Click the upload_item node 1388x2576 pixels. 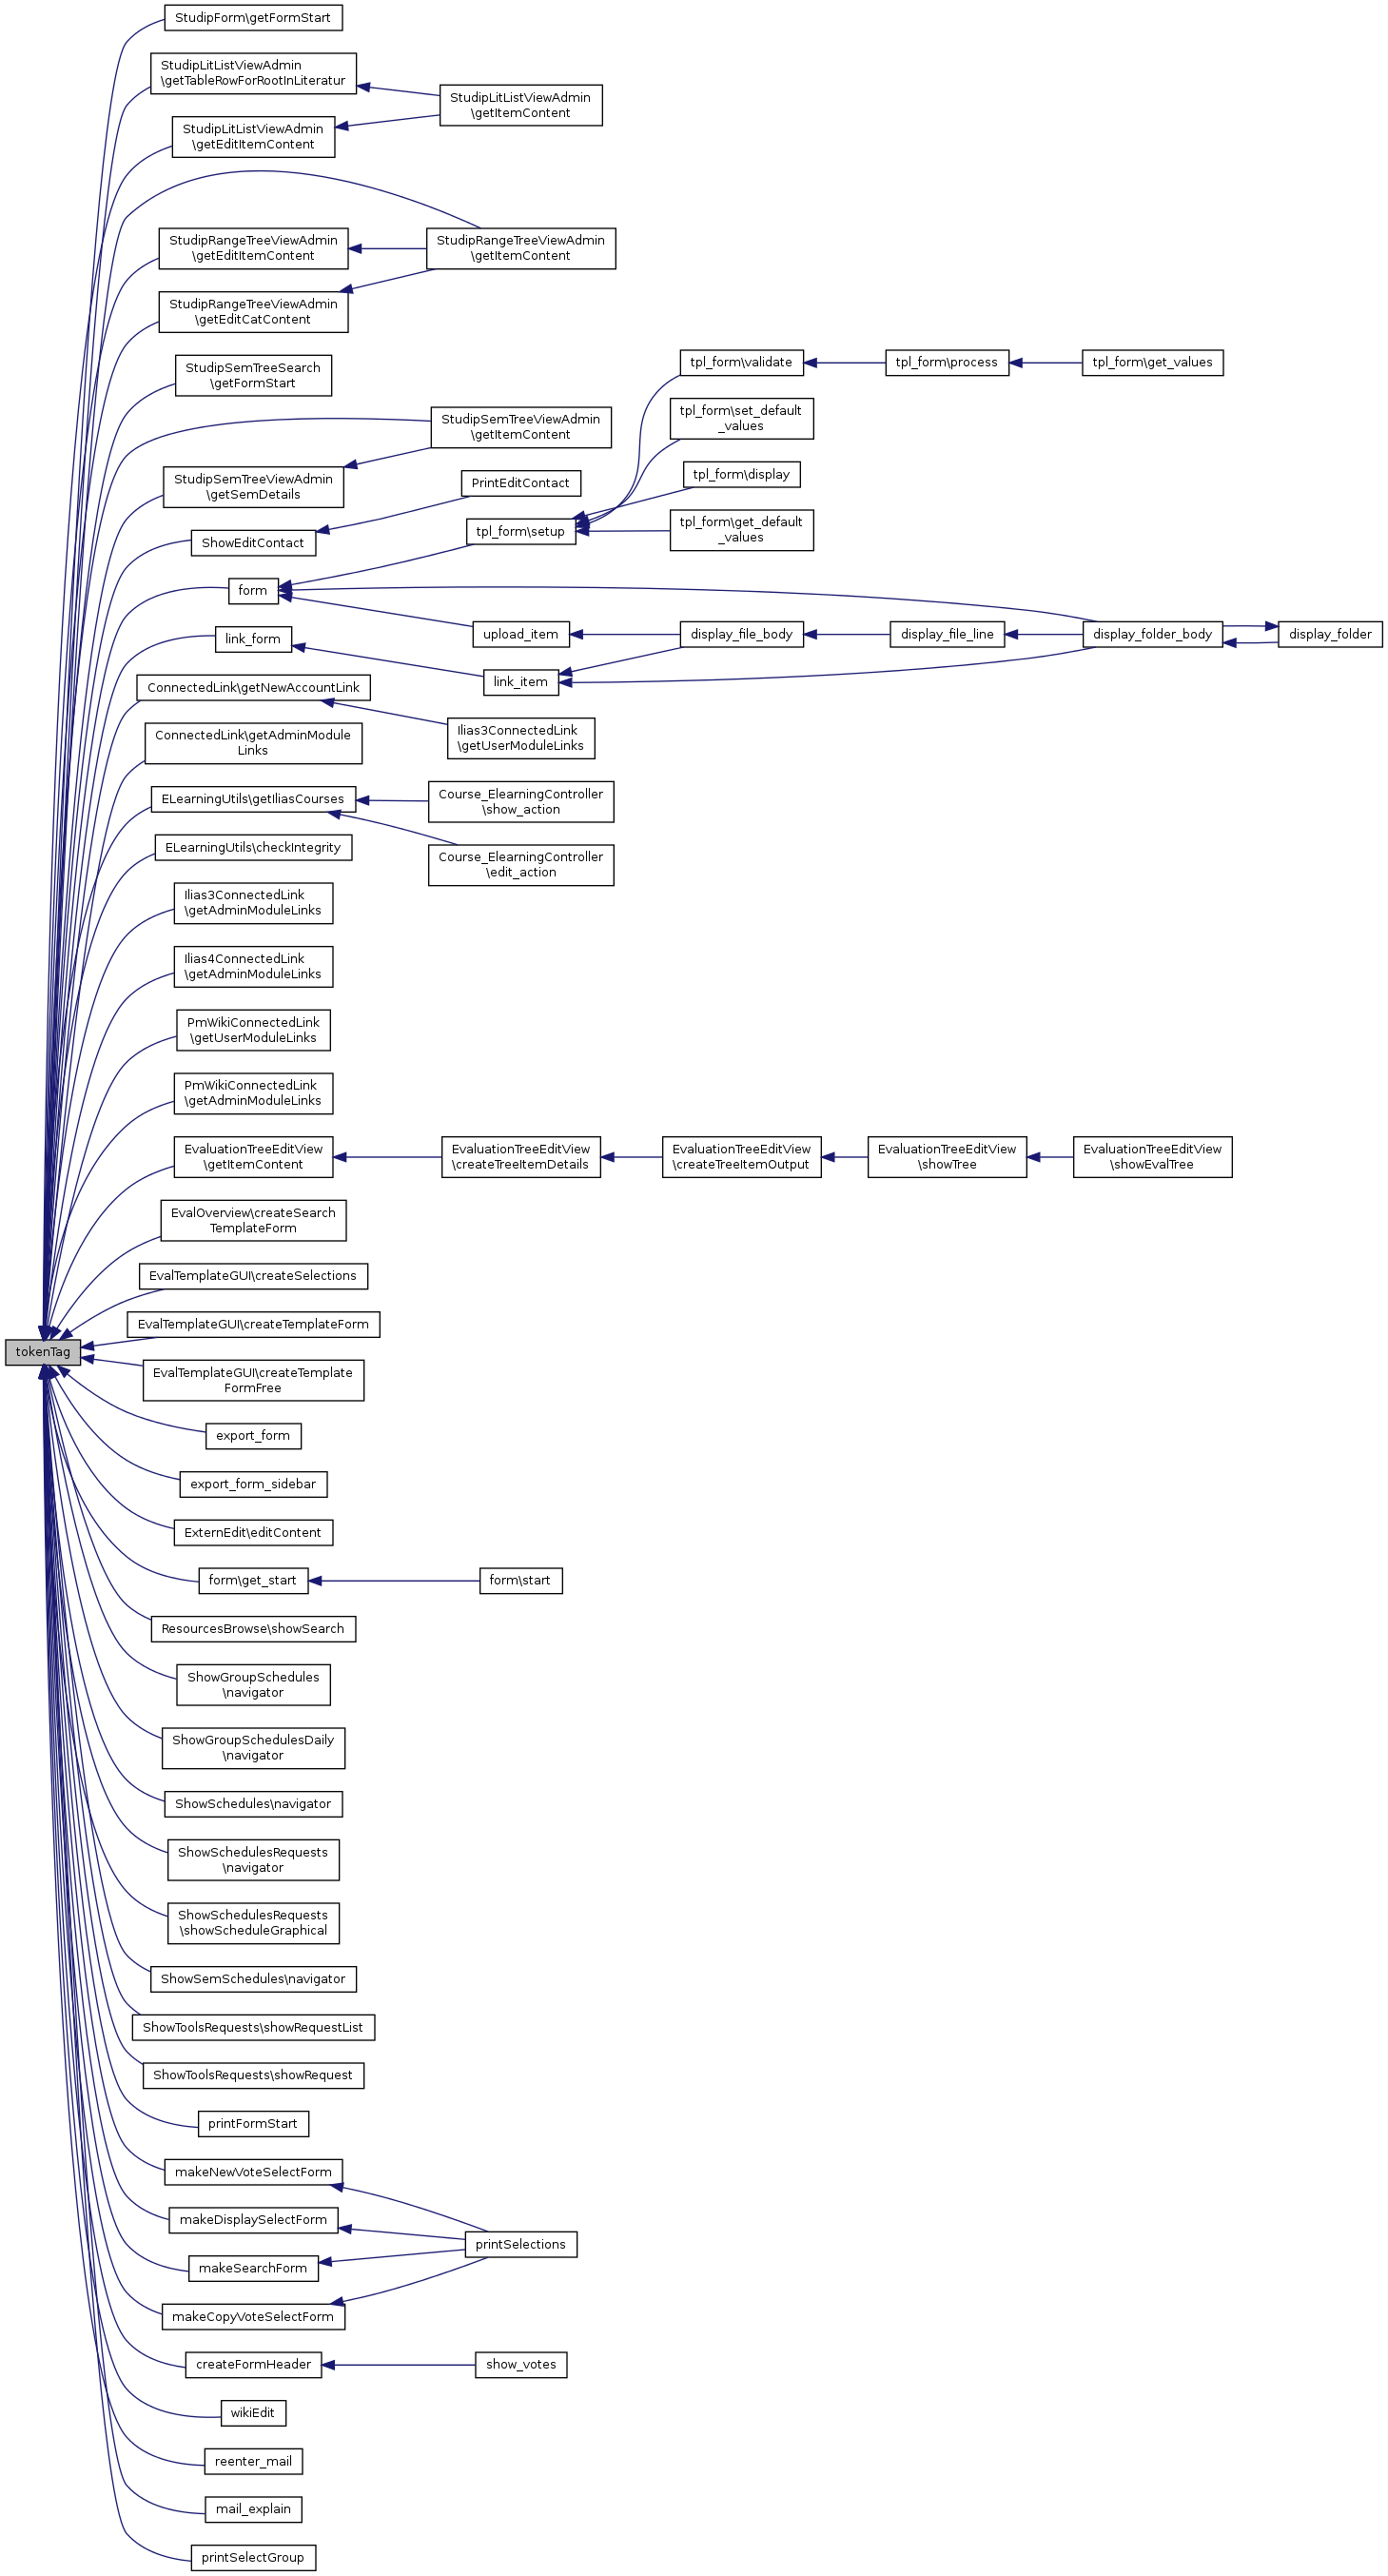[x=520, y=634]
